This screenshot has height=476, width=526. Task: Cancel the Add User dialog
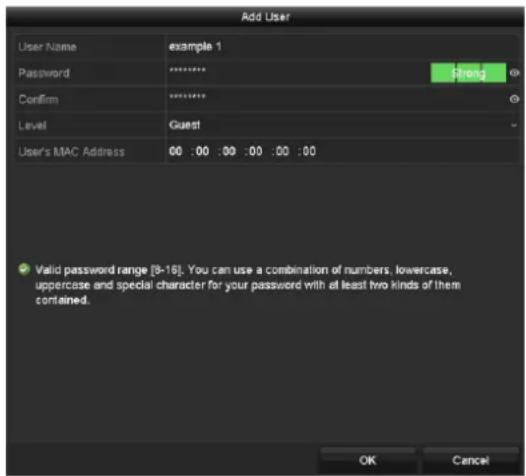tap(471, 460)
